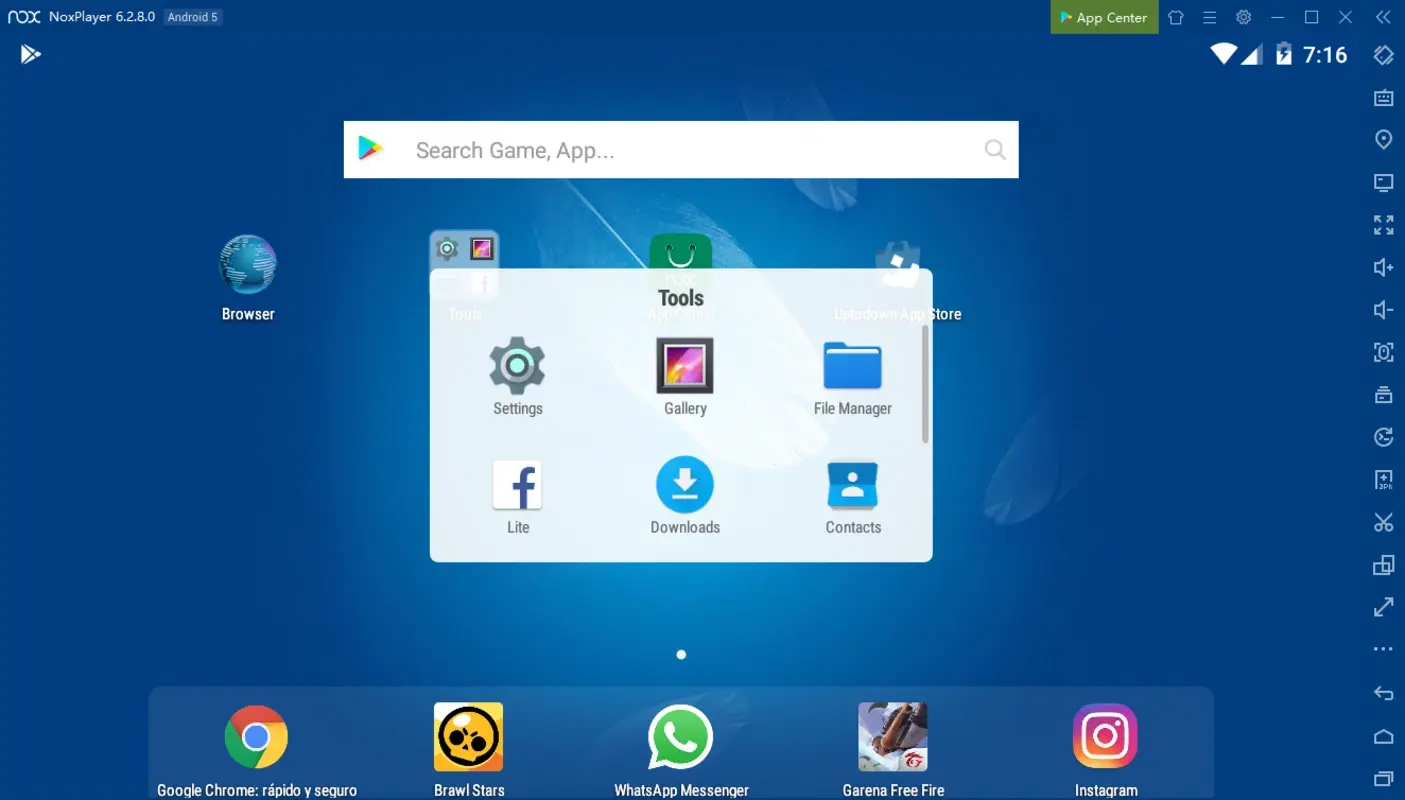Open keyboard mapping controls in the sidebar
The width and height of the screenshot is (1405, 800).
pos(1383,97)
